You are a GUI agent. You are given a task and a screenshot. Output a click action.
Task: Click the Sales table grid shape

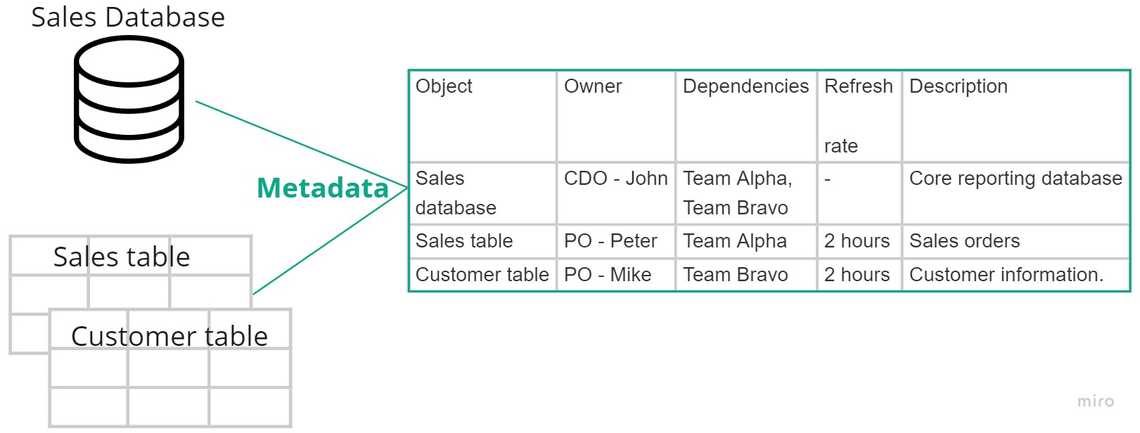coord(130,294)
